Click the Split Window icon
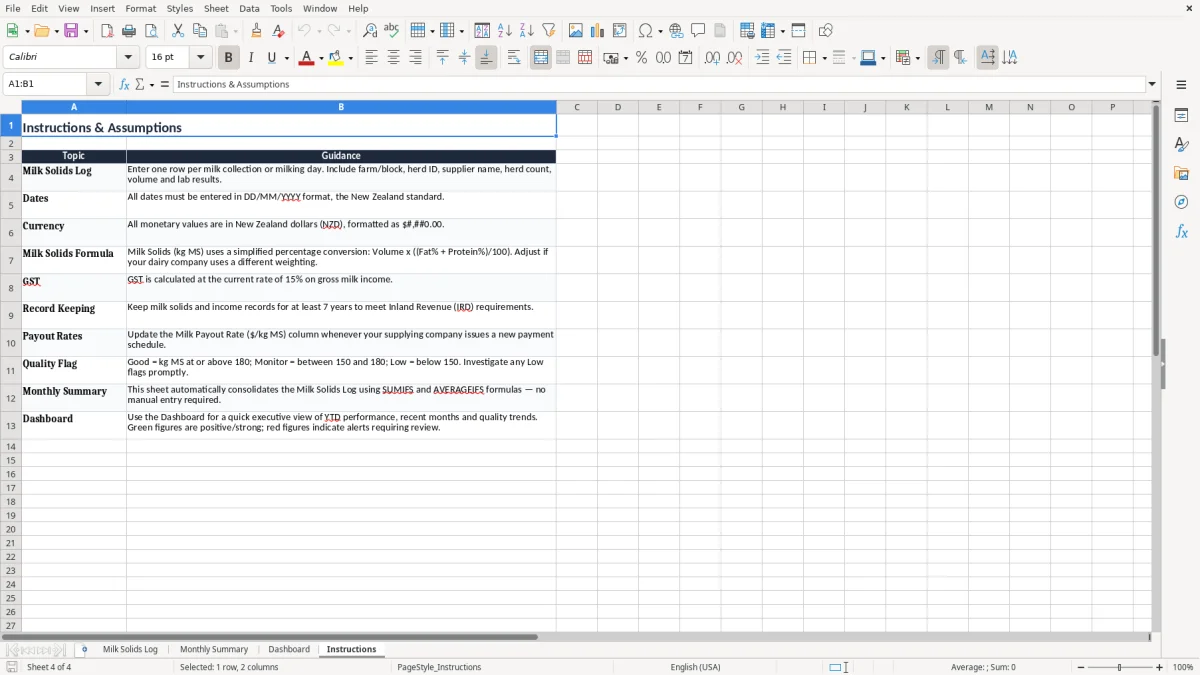 pyautogui.click(x=799, y=31)
